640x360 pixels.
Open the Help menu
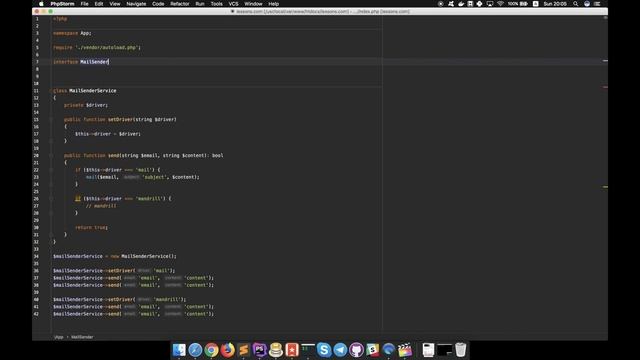273,4
